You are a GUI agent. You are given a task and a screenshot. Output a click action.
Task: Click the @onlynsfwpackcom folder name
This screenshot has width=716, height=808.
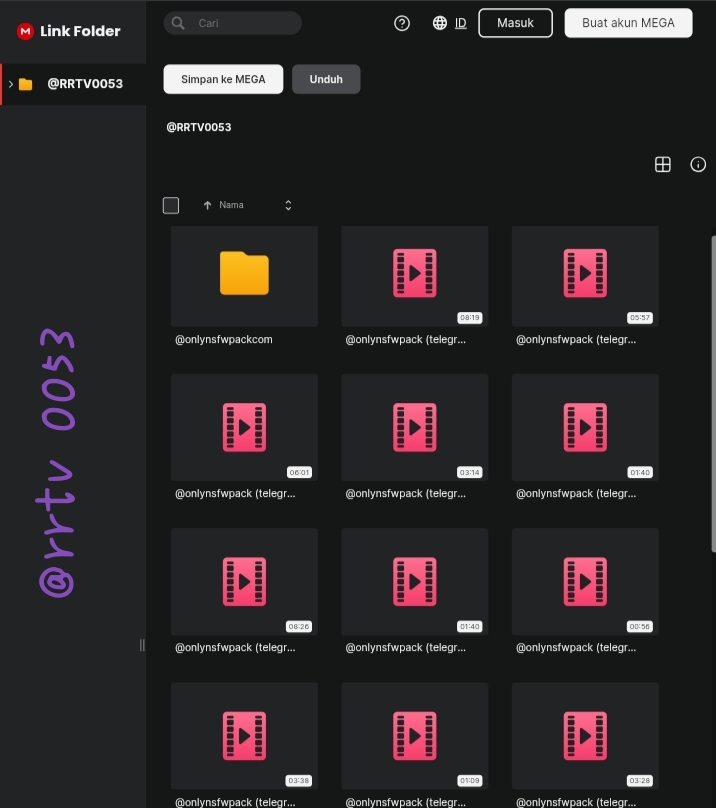[x=224, y=340]
